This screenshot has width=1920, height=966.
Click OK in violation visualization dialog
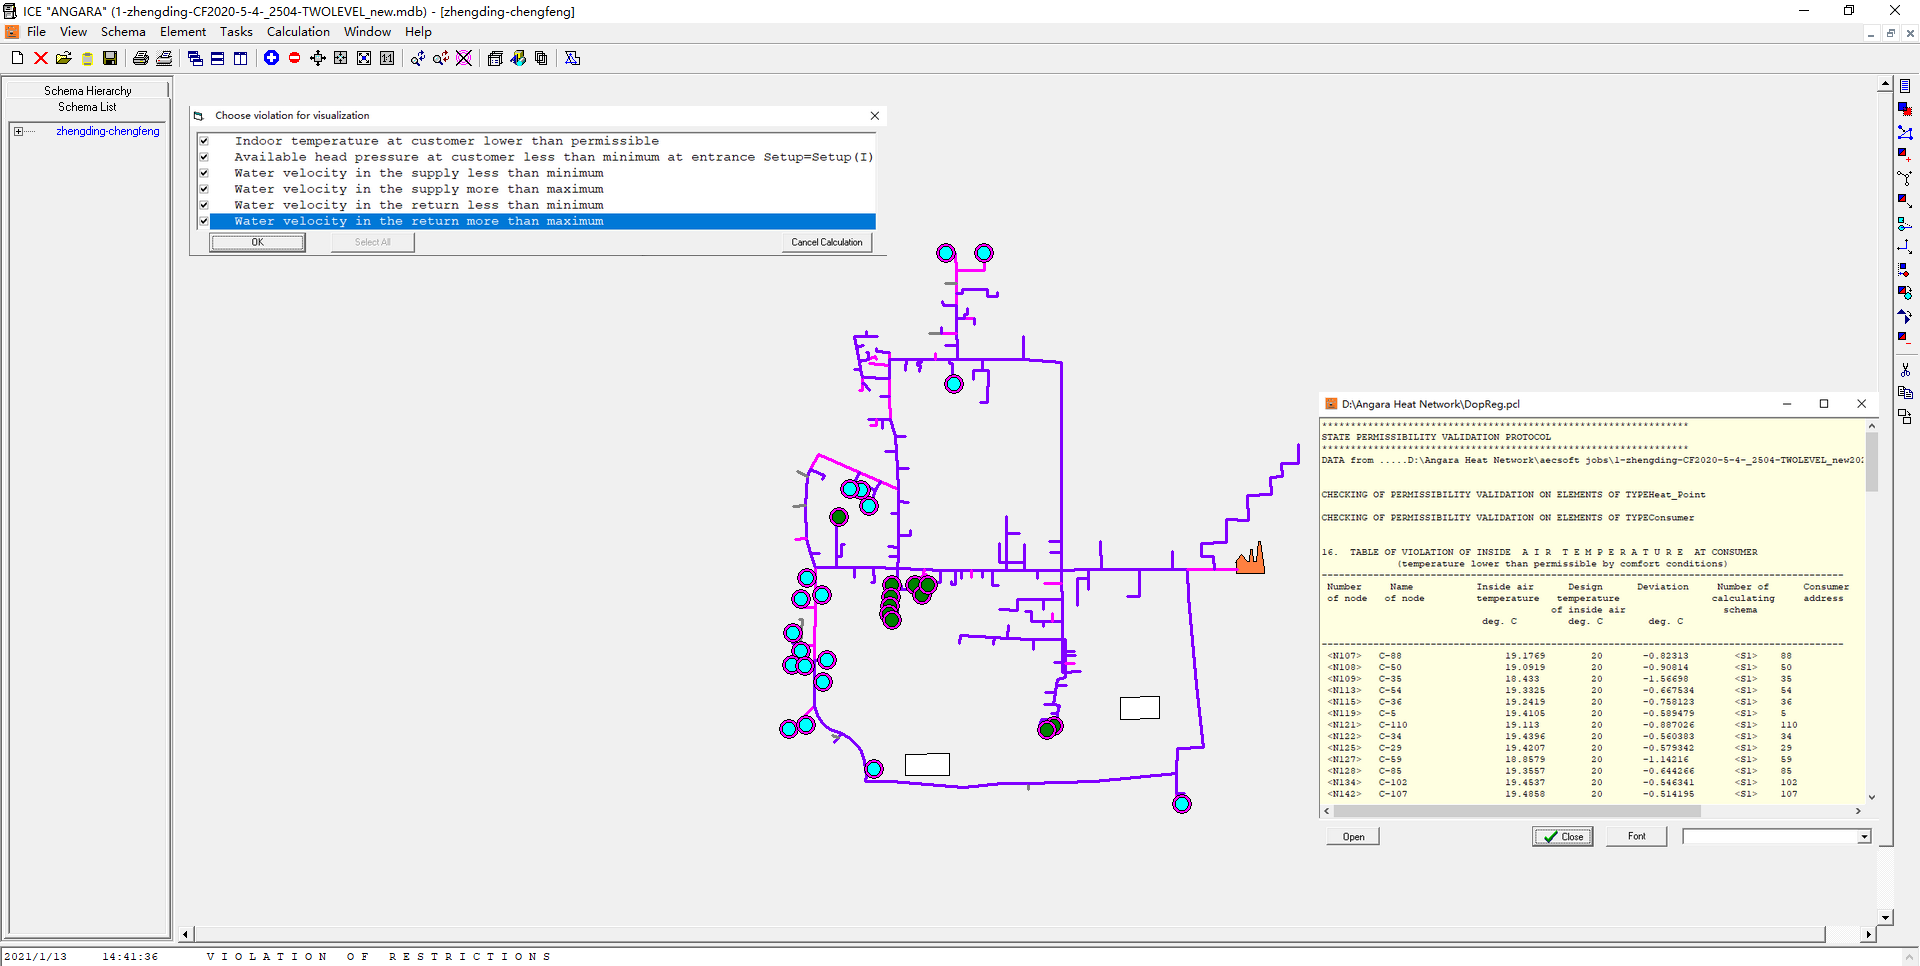coord(257,242)
